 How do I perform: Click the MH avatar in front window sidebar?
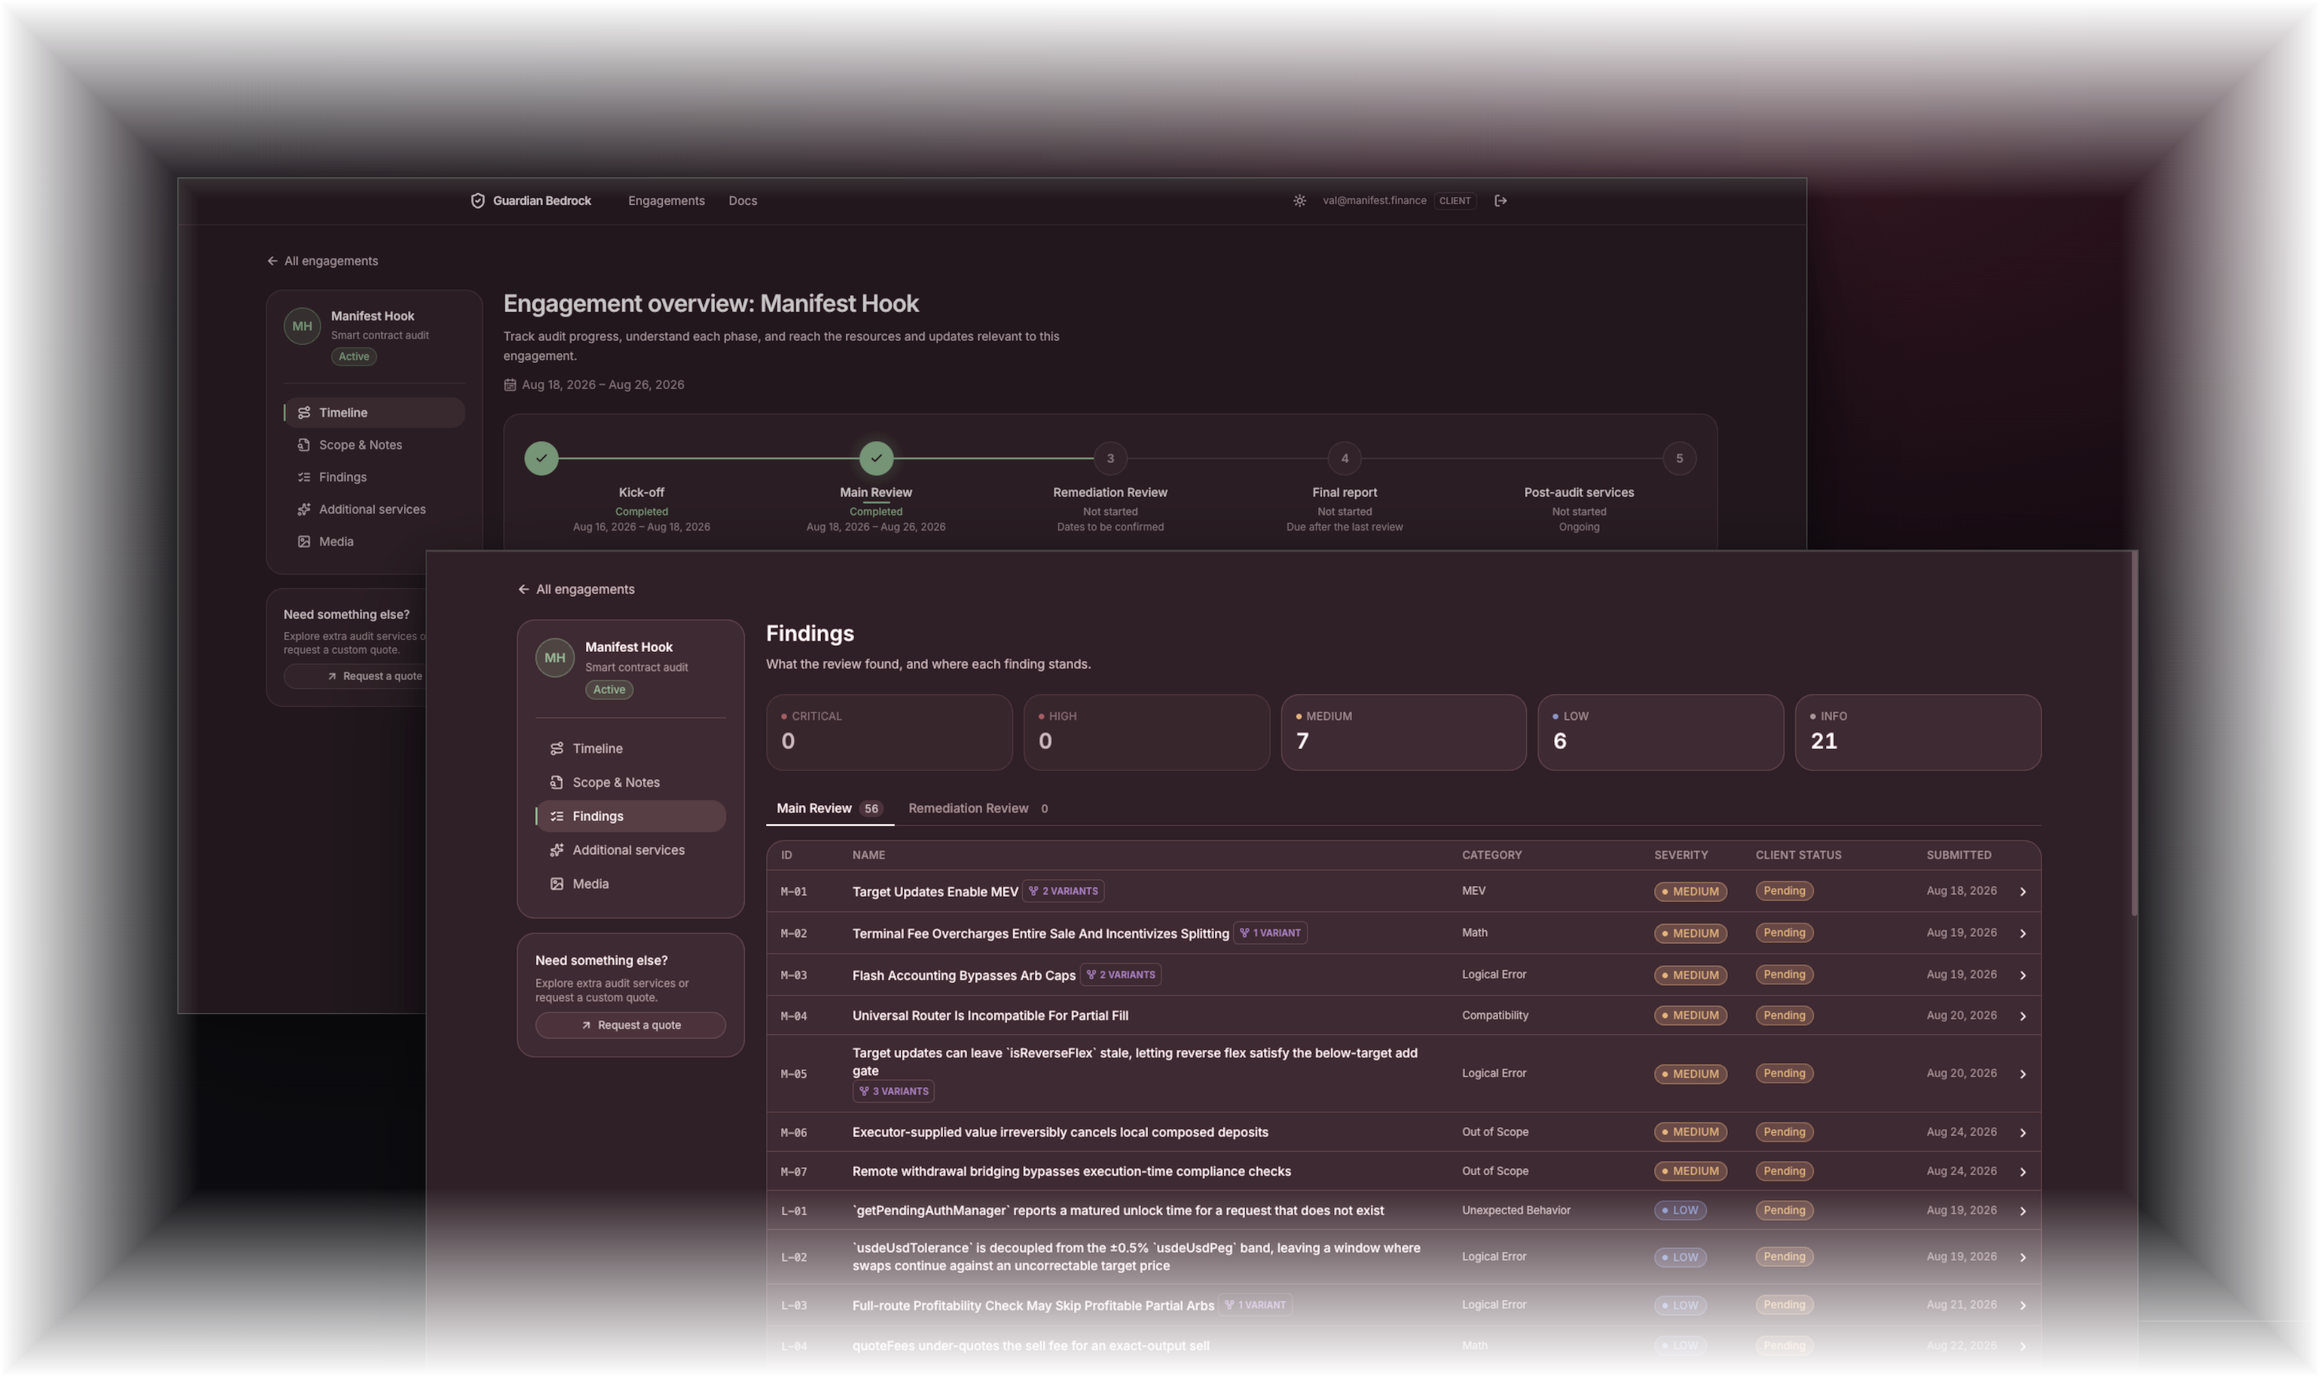554,658
